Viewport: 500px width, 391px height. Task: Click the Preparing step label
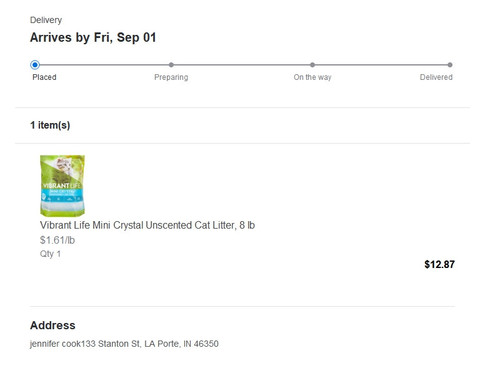171,77
